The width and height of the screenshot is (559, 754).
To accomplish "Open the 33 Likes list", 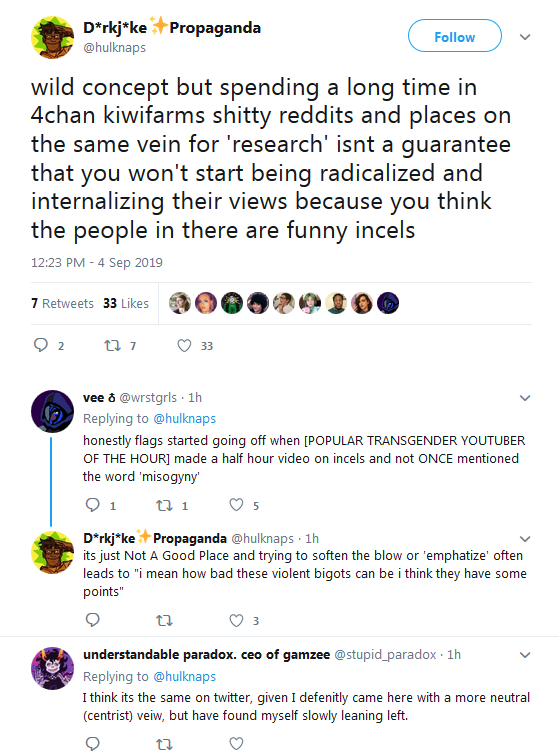I will pos(126,303).
